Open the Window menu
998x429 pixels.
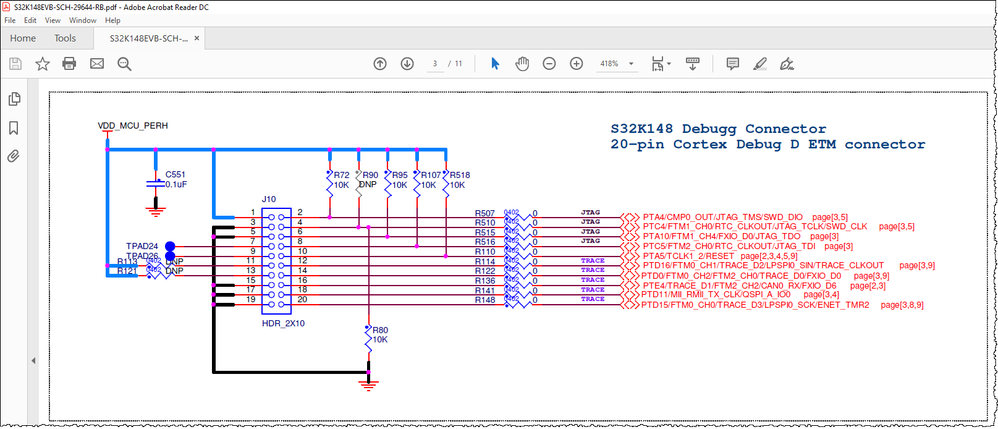click(x=83, y=20)
